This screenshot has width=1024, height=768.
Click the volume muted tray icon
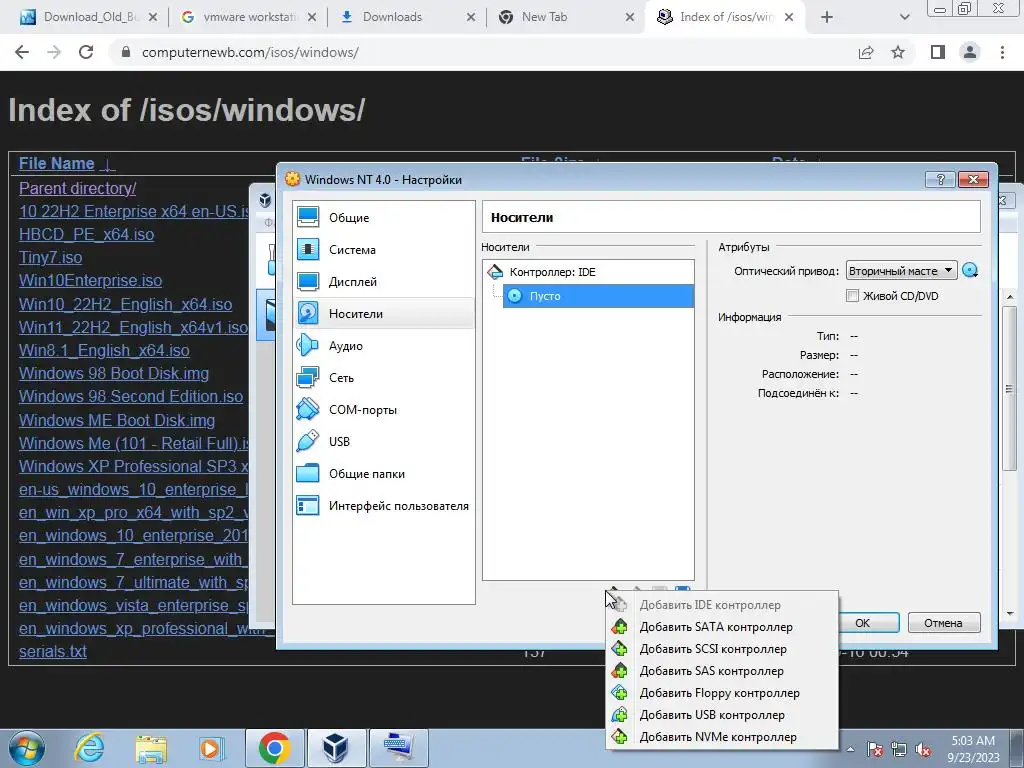coord(923,749)
